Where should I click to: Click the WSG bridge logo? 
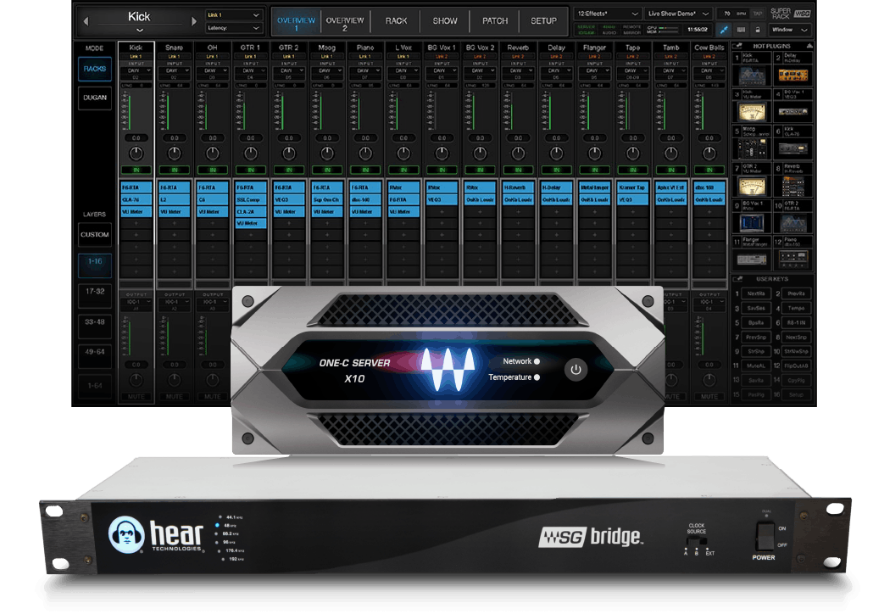coord(591,536)
